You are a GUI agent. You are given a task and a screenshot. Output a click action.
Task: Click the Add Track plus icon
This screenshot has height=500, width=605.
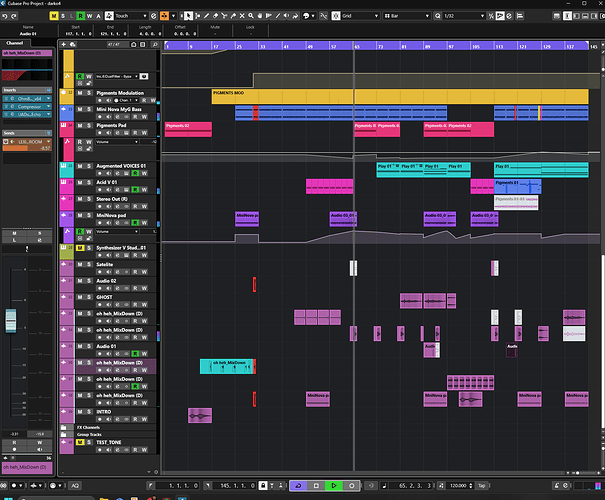click(64, 45)
